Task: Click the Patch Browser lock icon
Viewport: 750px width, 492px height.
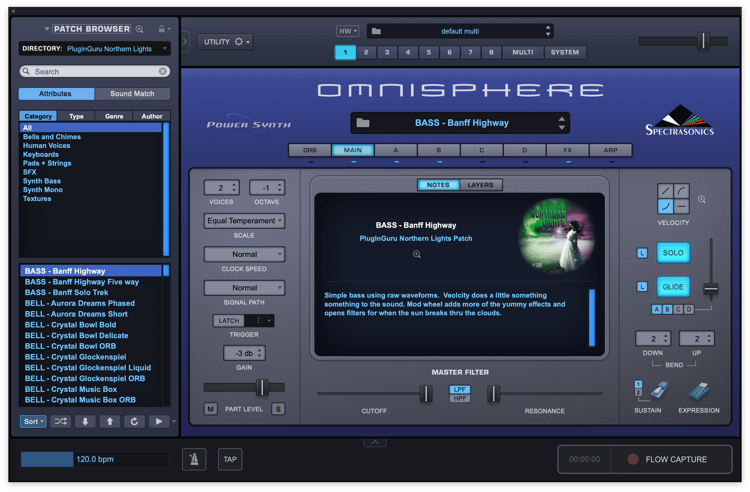Action: click(x=162, y=29)
